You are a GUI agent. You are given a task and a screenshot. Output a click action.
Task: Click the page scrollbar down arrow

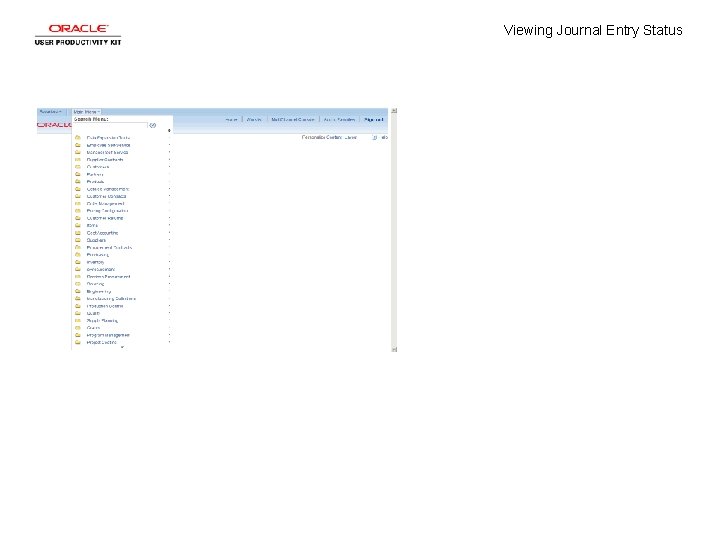[394, 349]
